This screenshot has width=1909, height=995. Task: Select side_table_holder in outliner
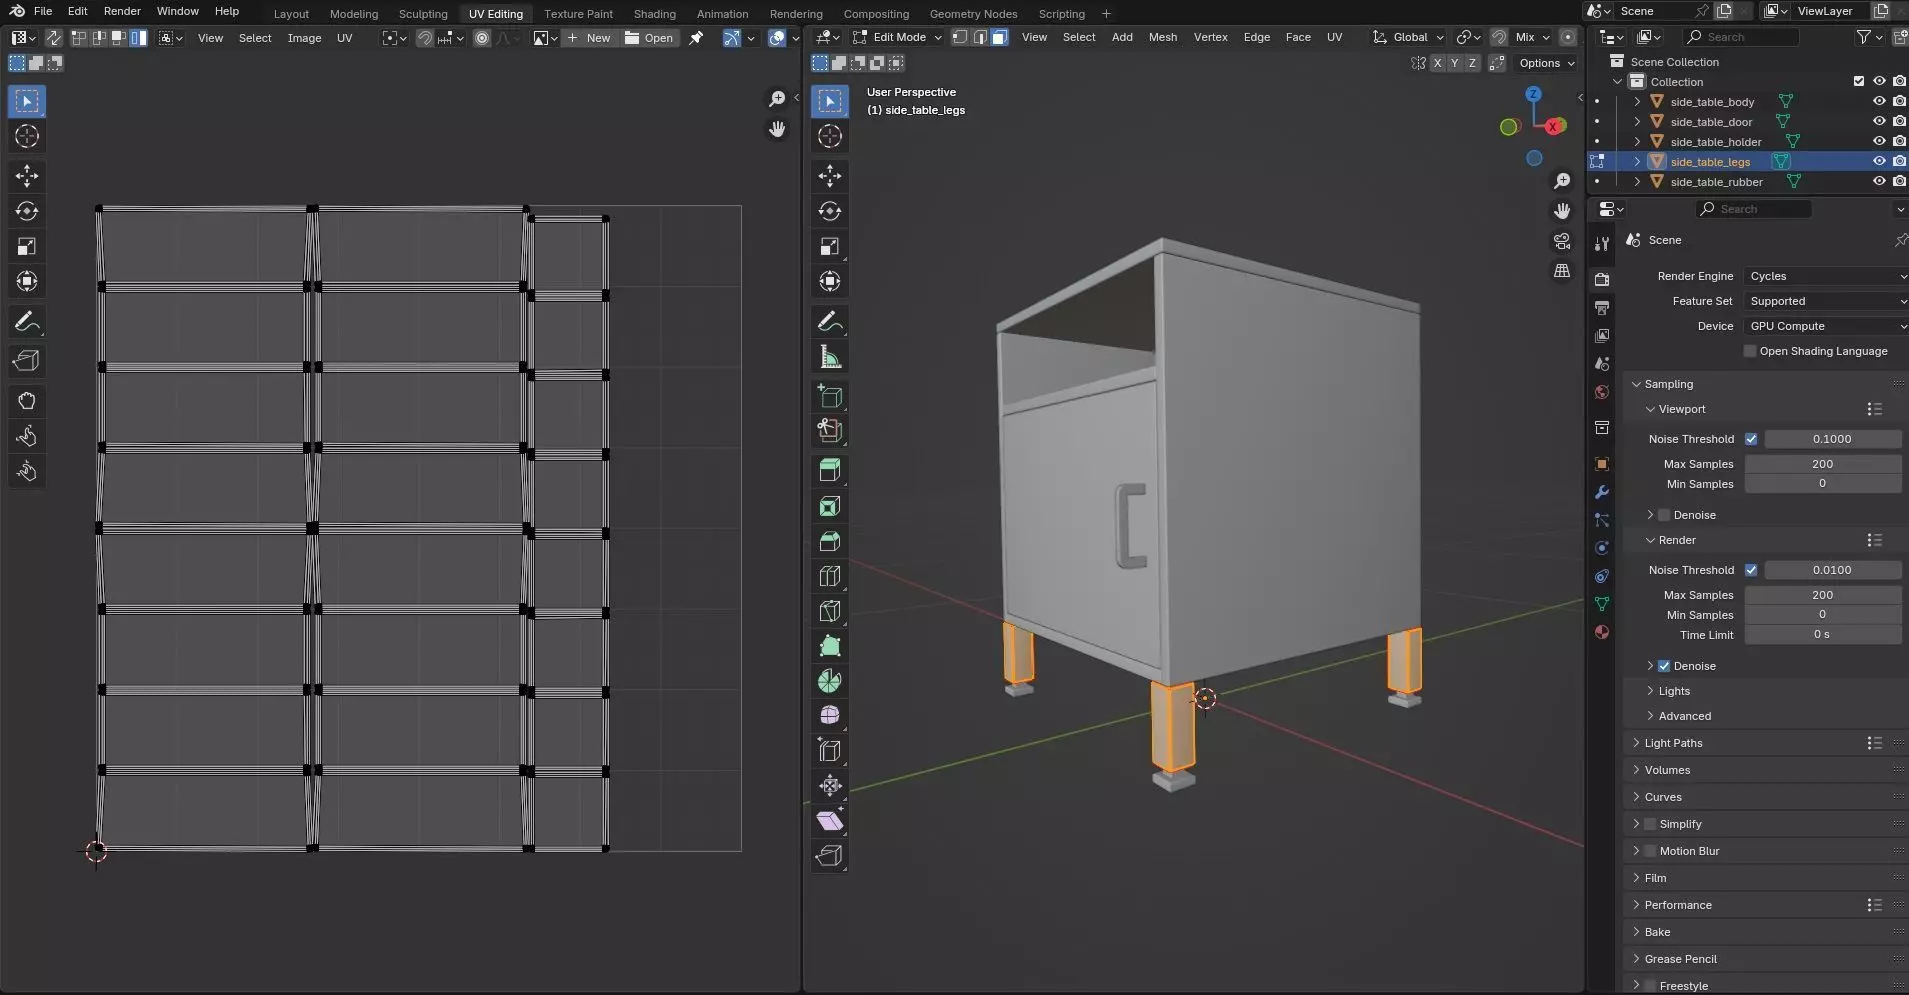click(1716, 142)
